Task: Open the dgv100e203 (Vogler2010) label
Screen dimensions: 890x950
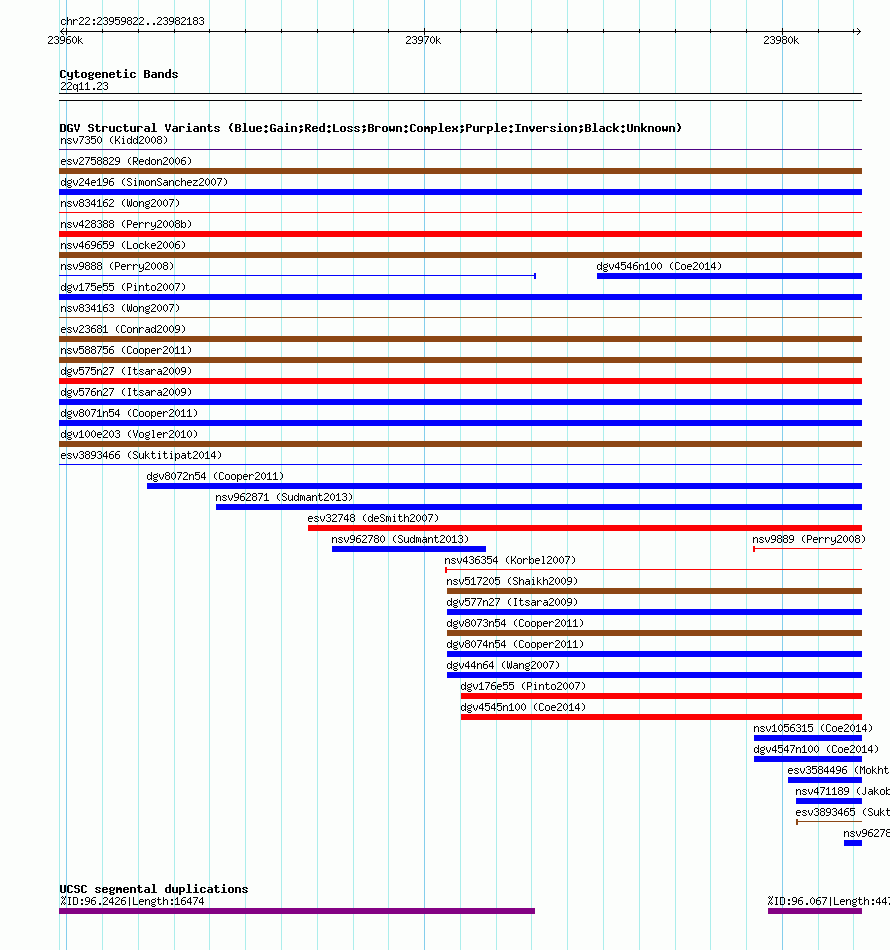Action: pos(129,434)
